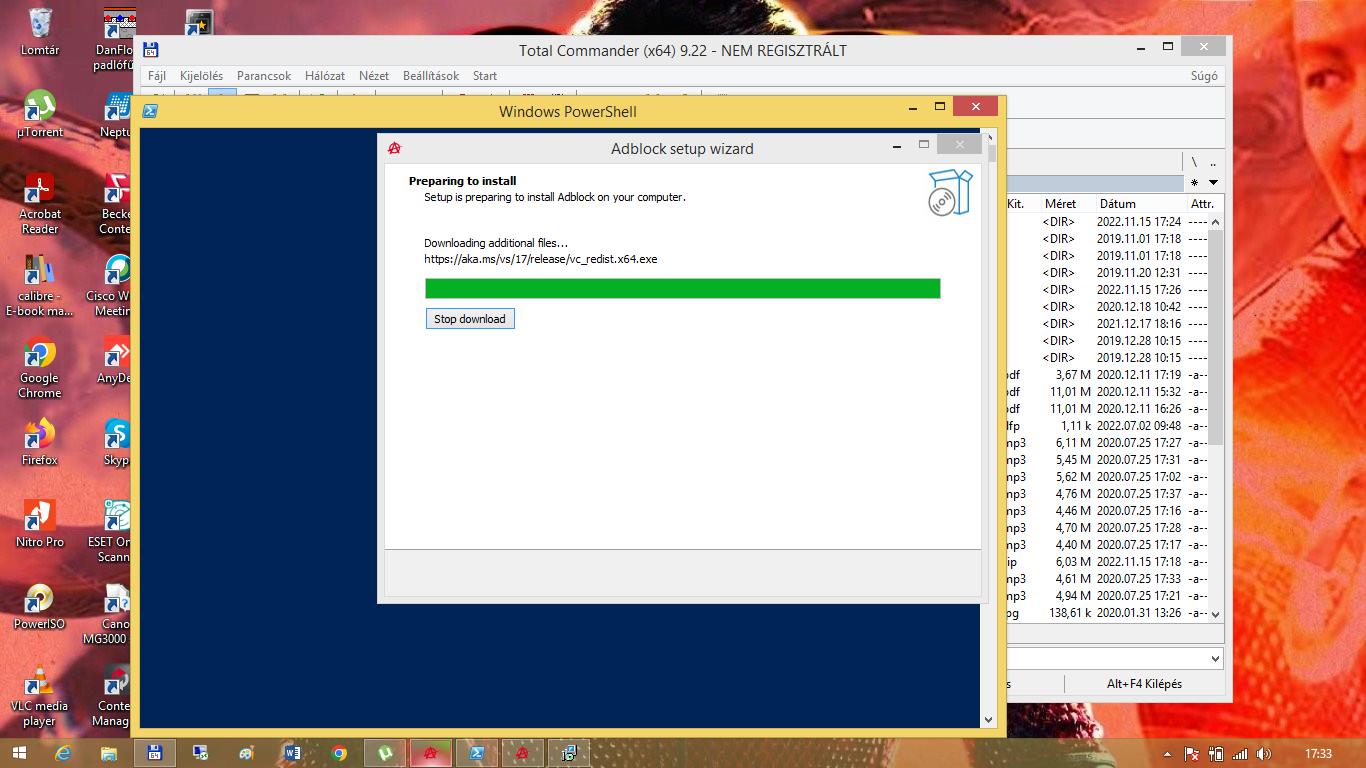Image resolution: width=1366 pixels, height=768 pixels.
Task: Expand the command line dropdown arrow
Action: click(x=1215, y=659)
